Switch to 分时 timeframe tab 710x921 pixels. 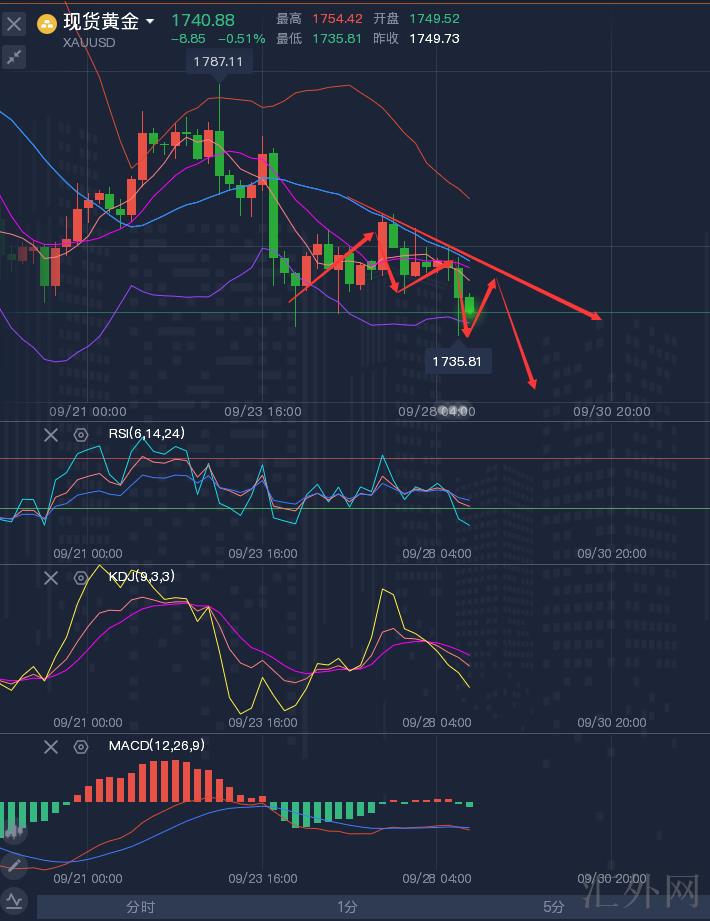point(140,907)
